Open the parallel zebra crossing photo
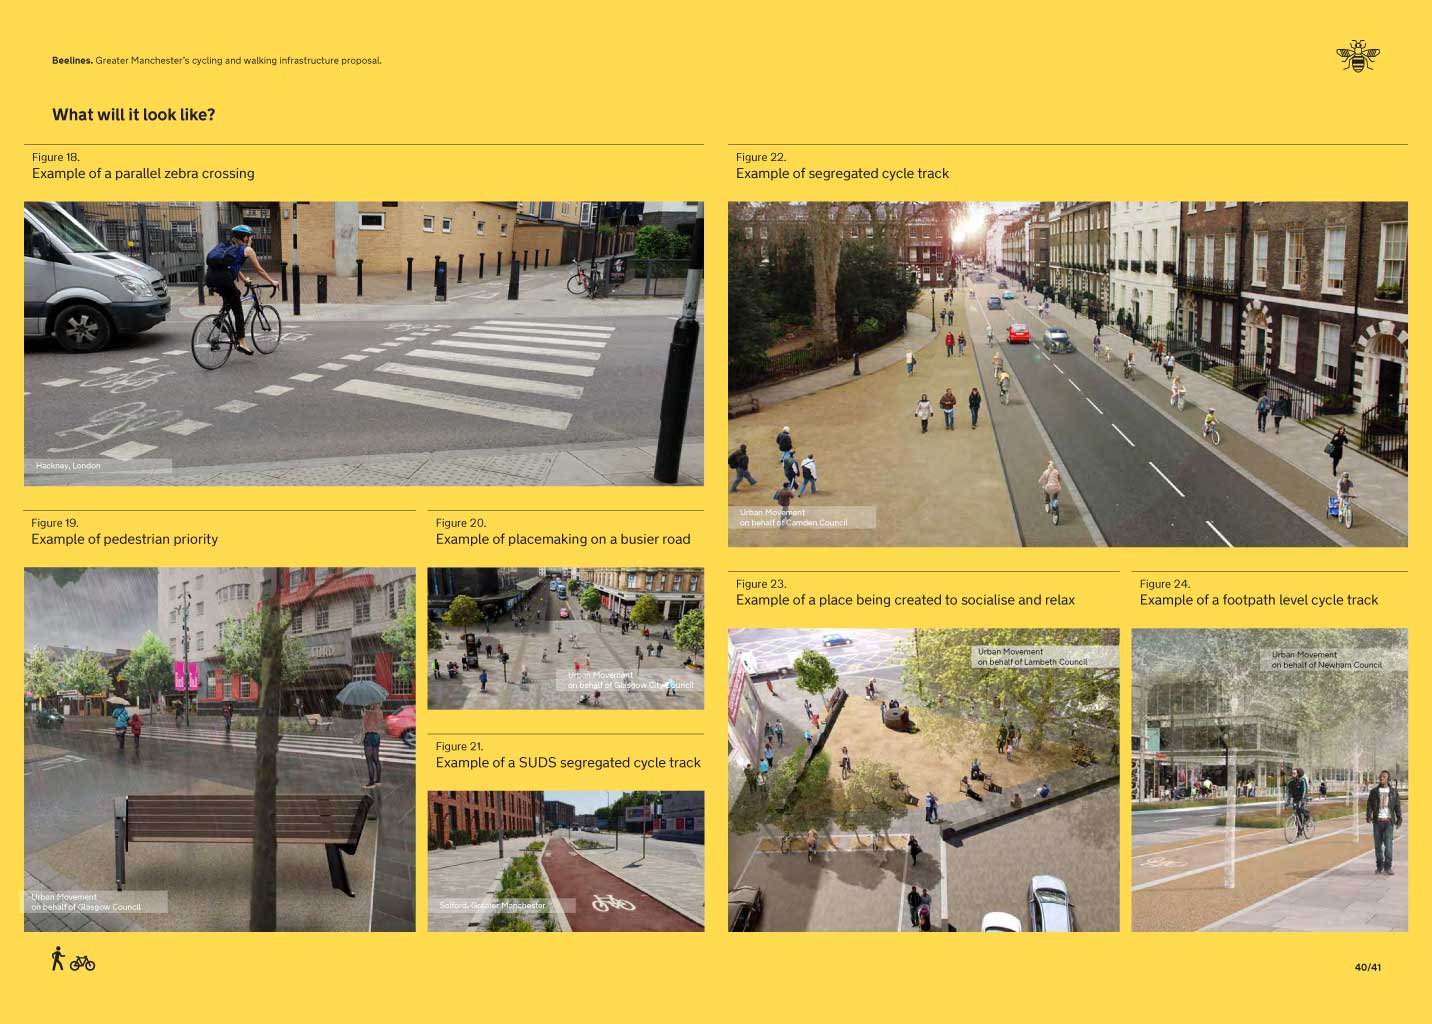The image size is (1432, 1024). [x=363, y=343]
